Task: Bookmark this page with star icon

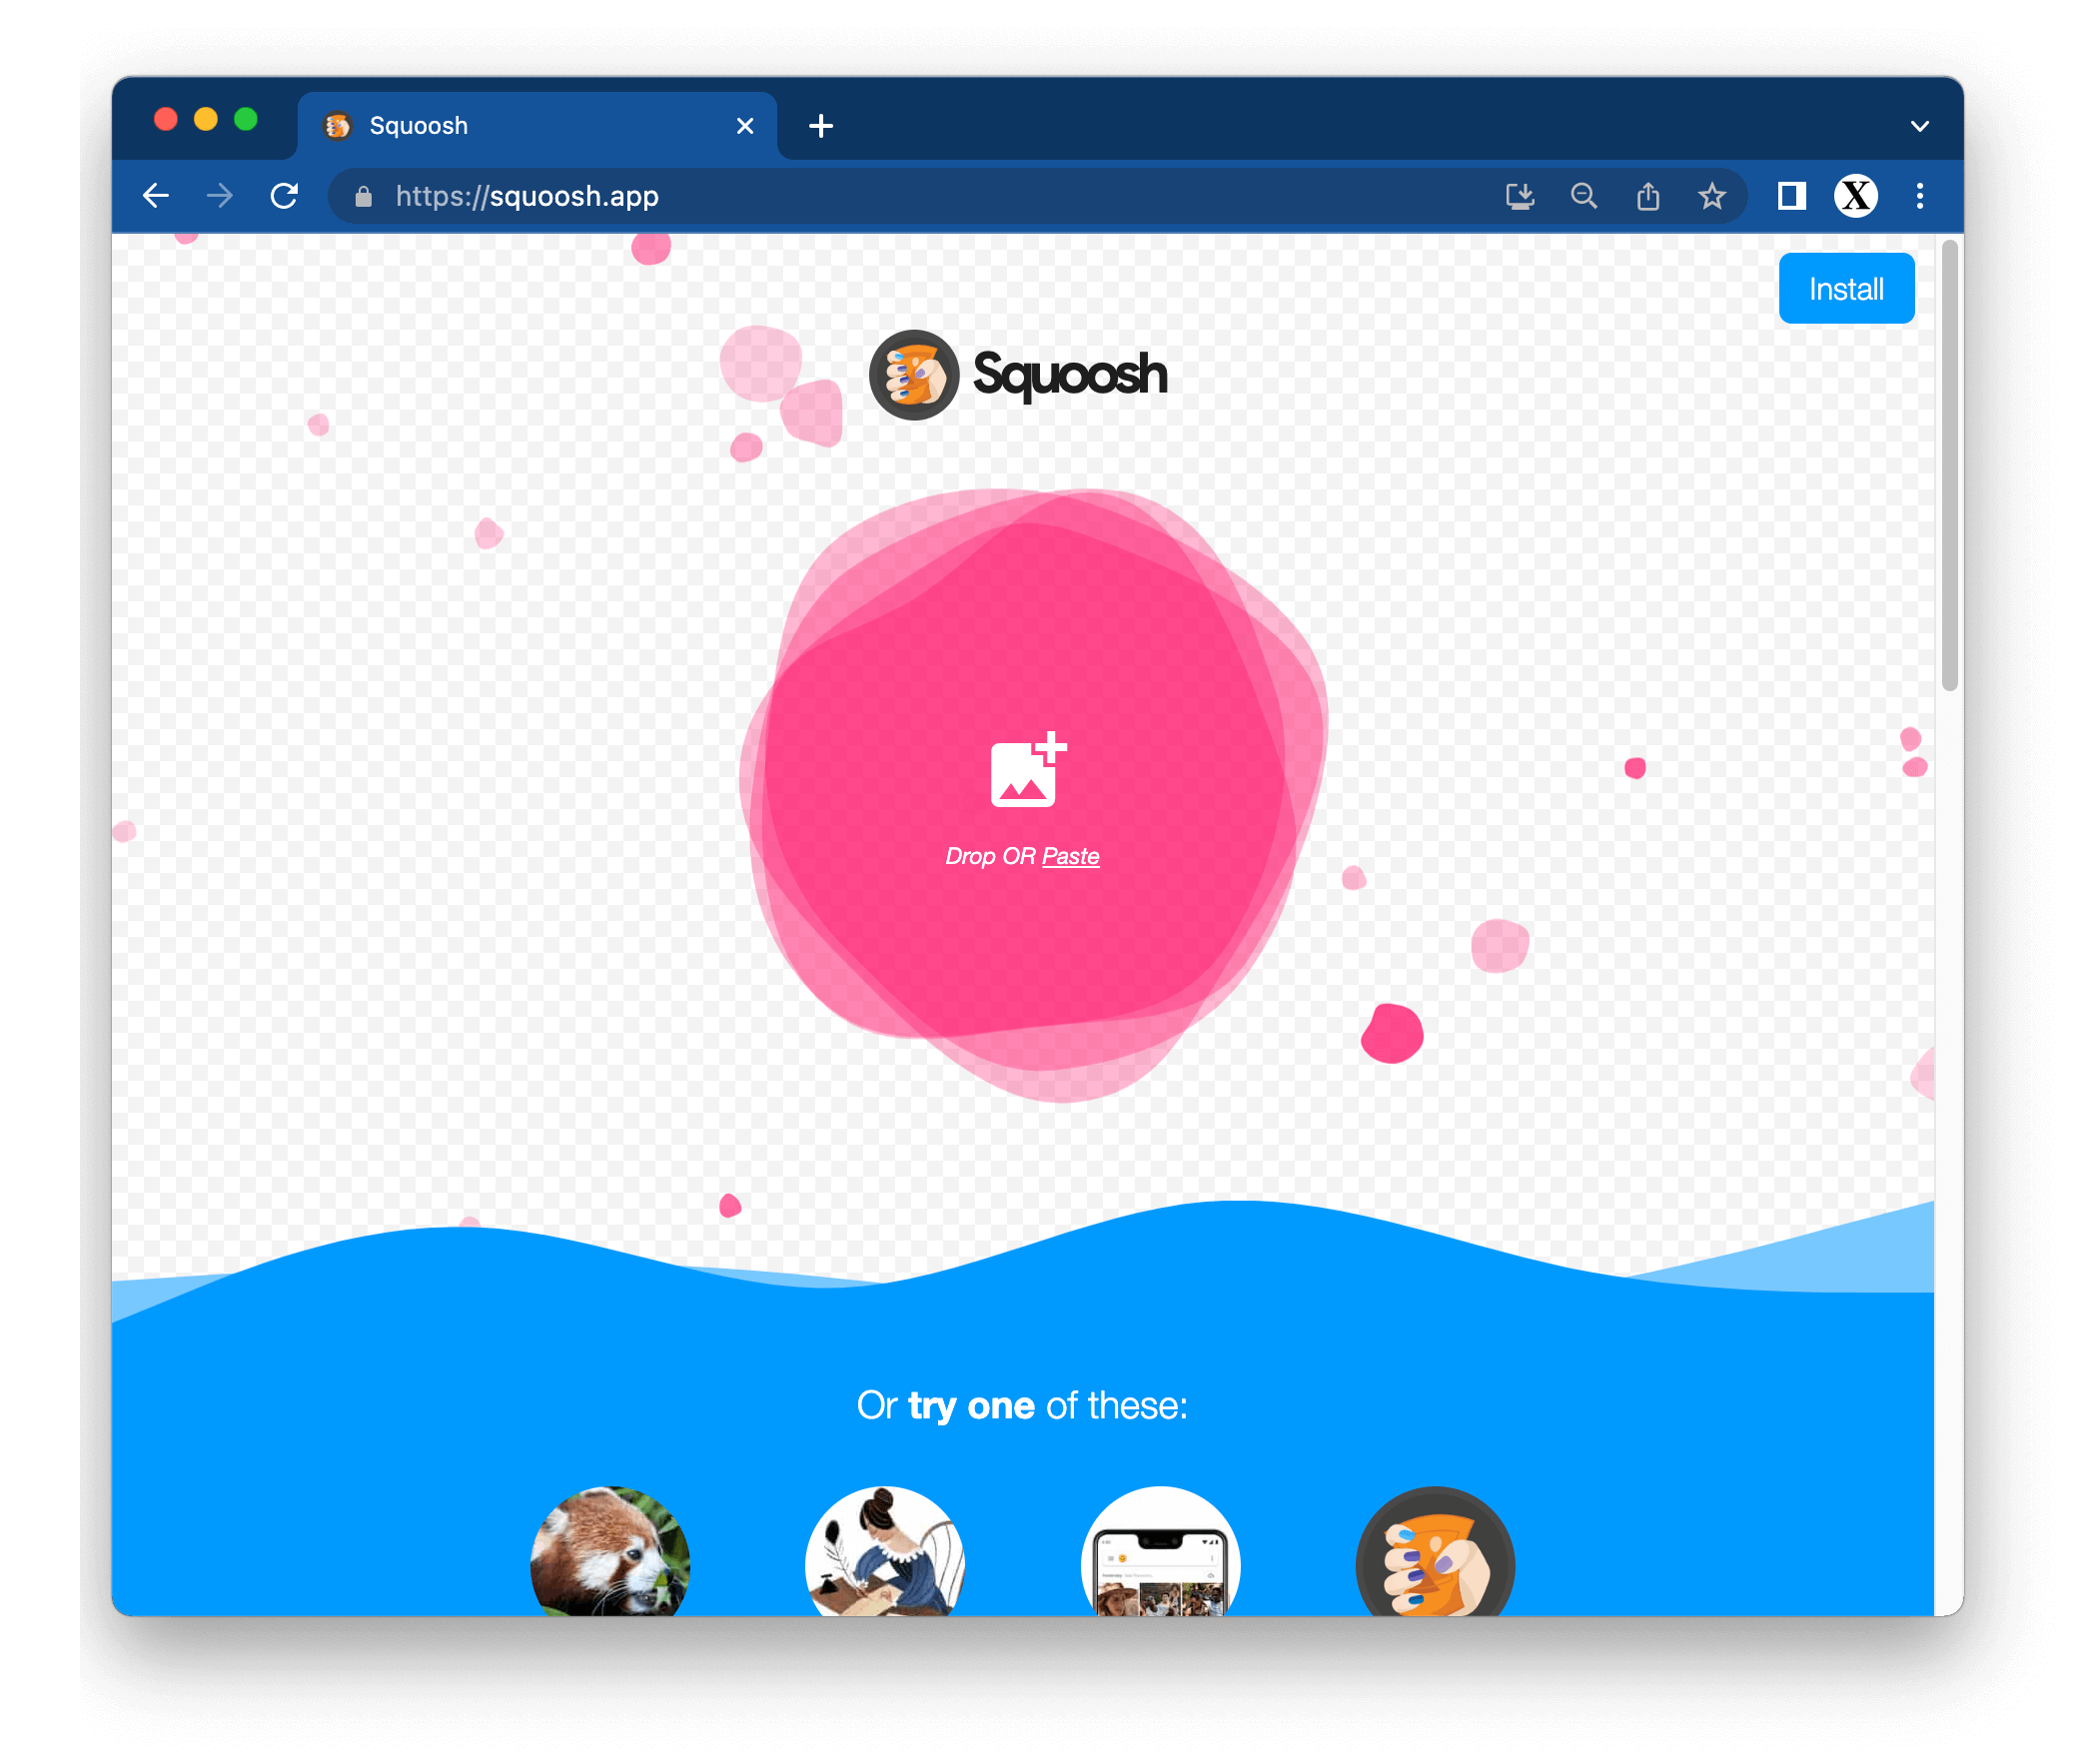Action: click(1712, 196)
